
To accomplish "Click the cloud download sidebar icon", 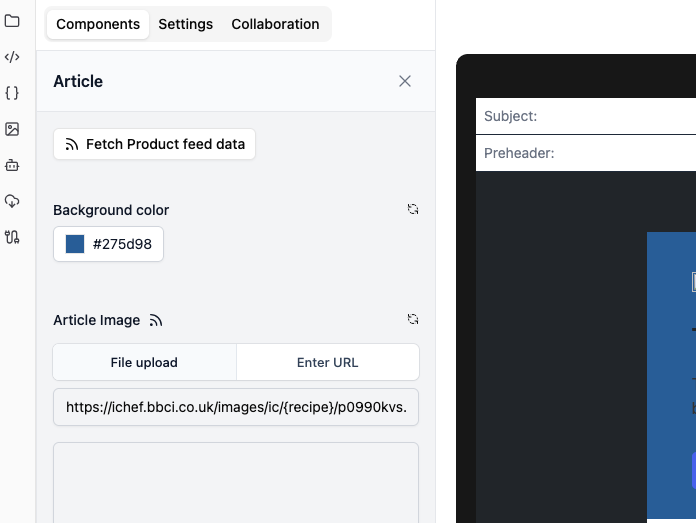I will tap(12, 201).
